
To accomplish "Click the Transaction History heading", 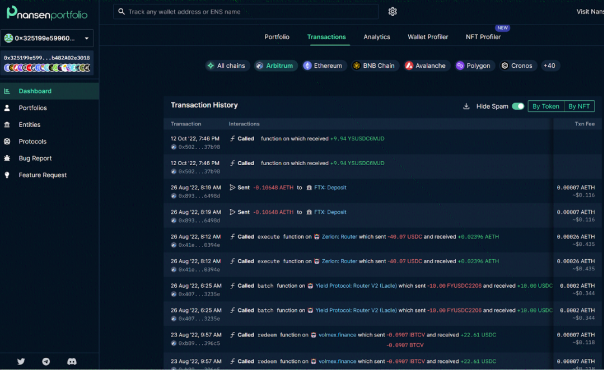I will click(x=204, y=105).
